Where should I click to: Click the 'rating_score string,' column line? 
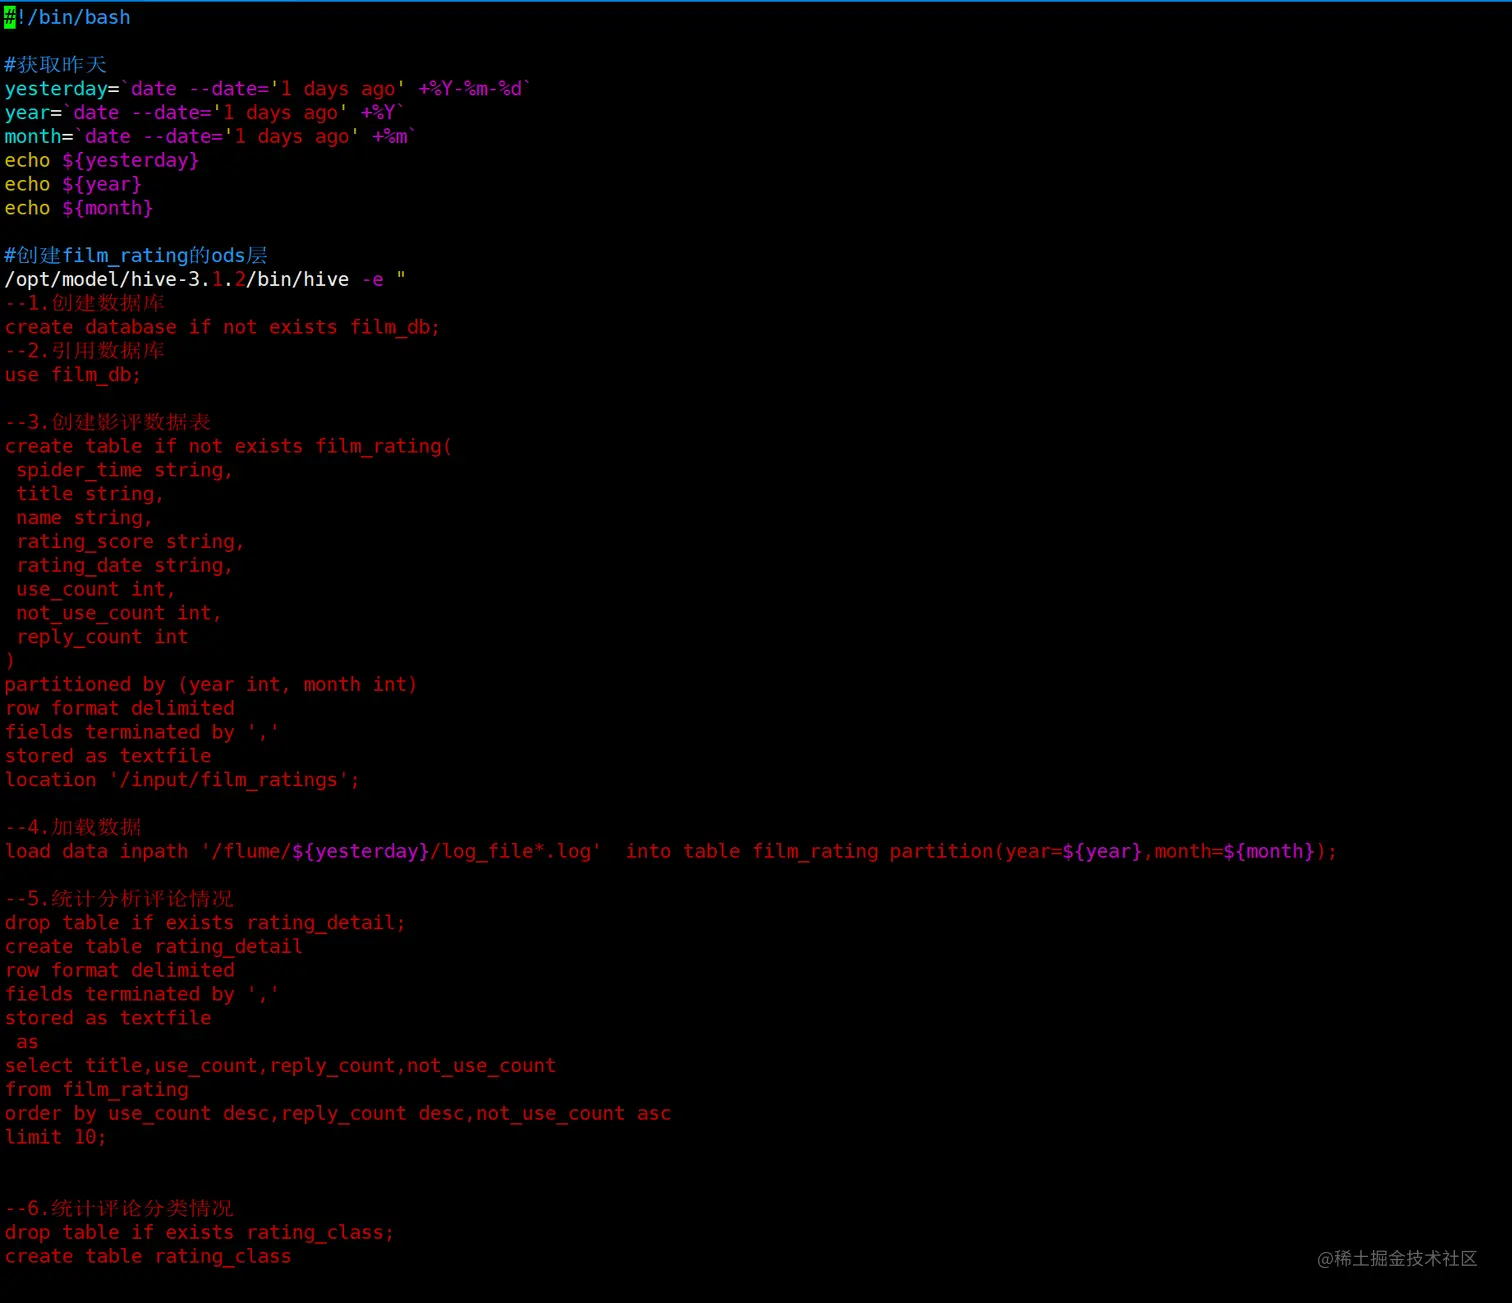130,542
